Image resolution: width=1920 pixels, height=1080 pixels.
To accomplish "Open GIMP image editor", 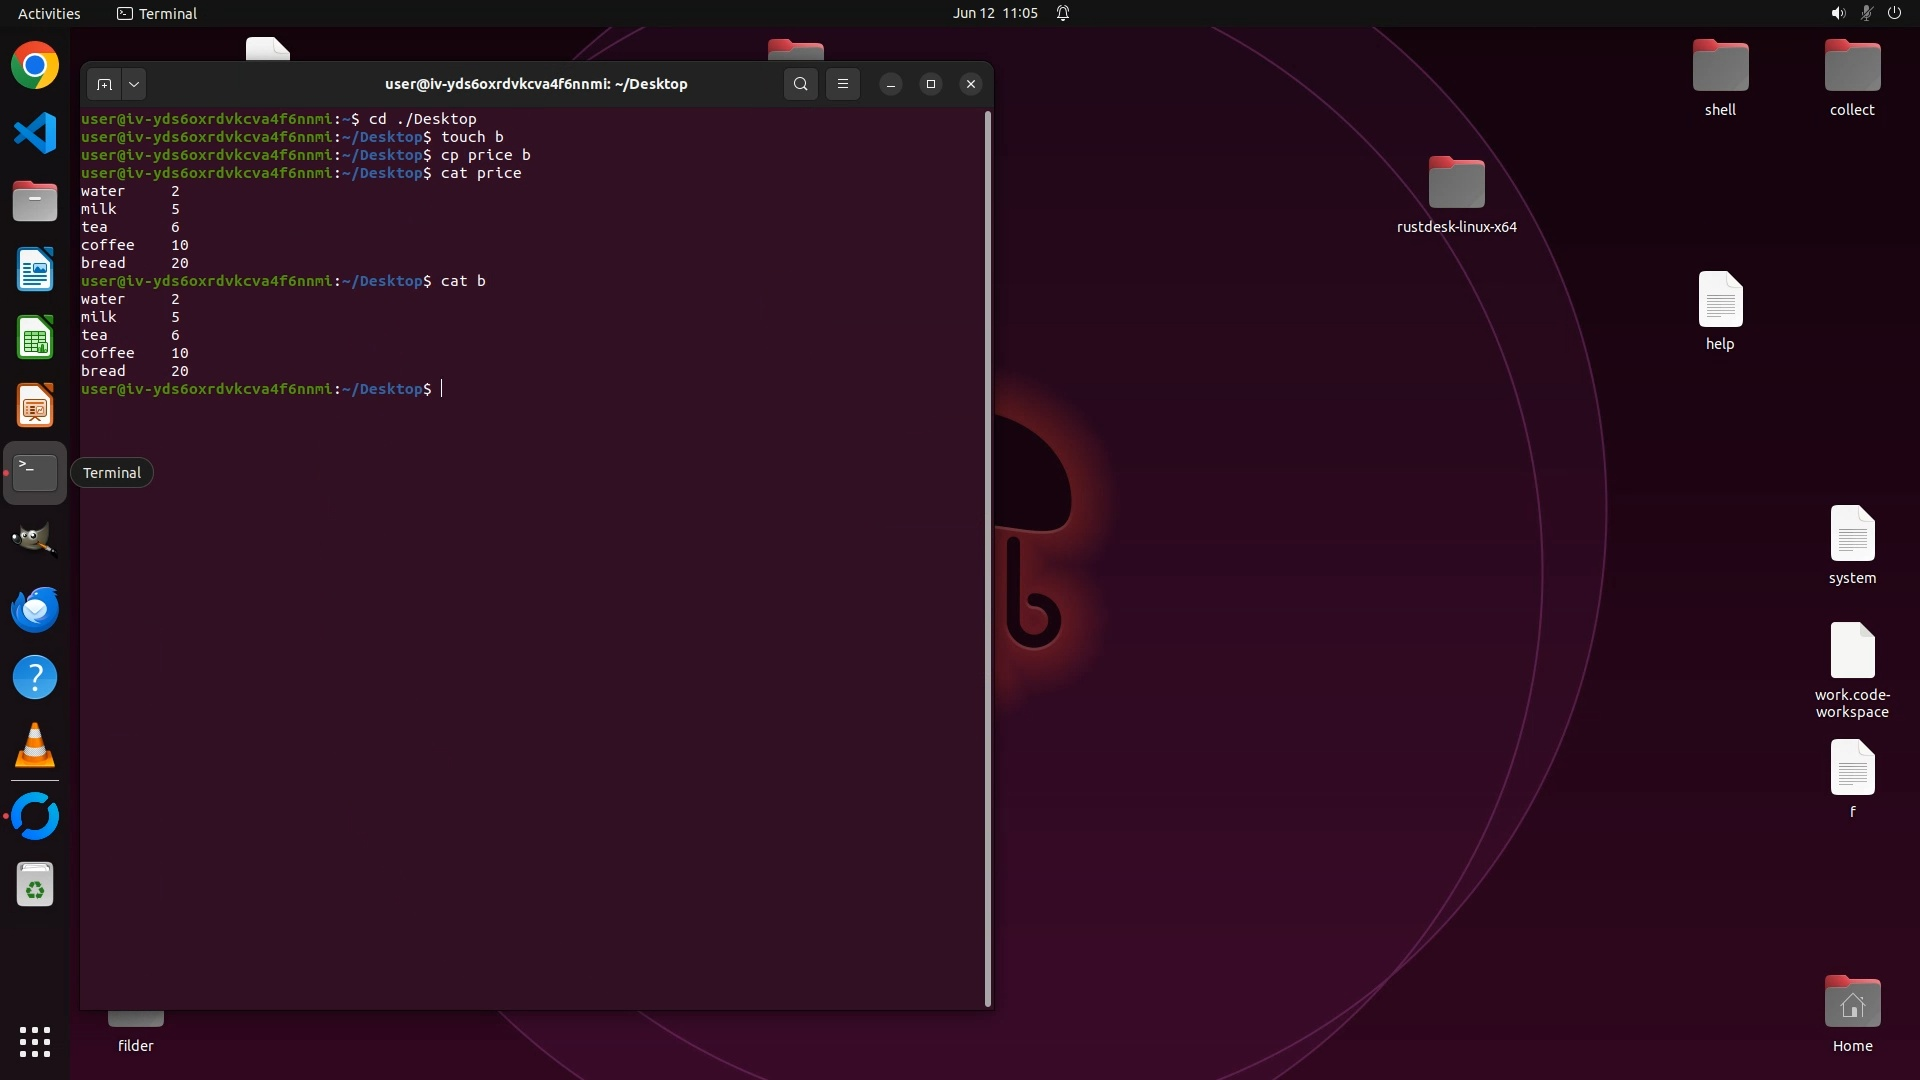I will 35,540.
